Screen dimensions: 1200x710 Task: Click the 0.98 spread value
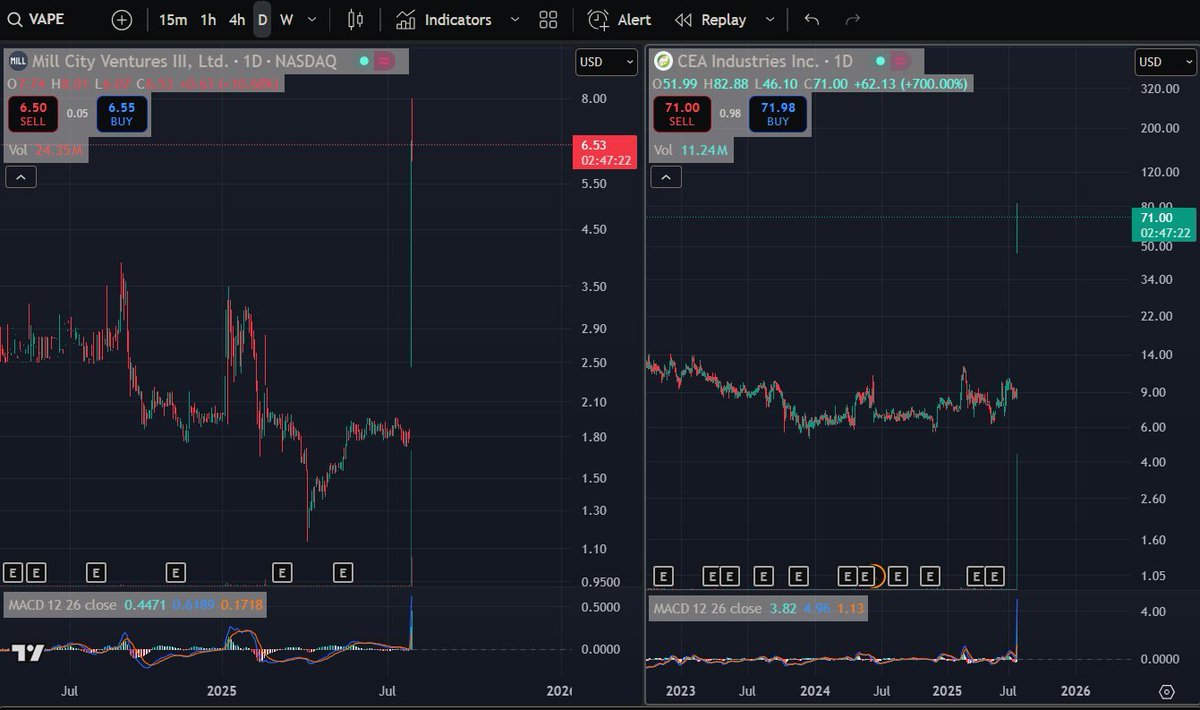(x=729, y=113)
